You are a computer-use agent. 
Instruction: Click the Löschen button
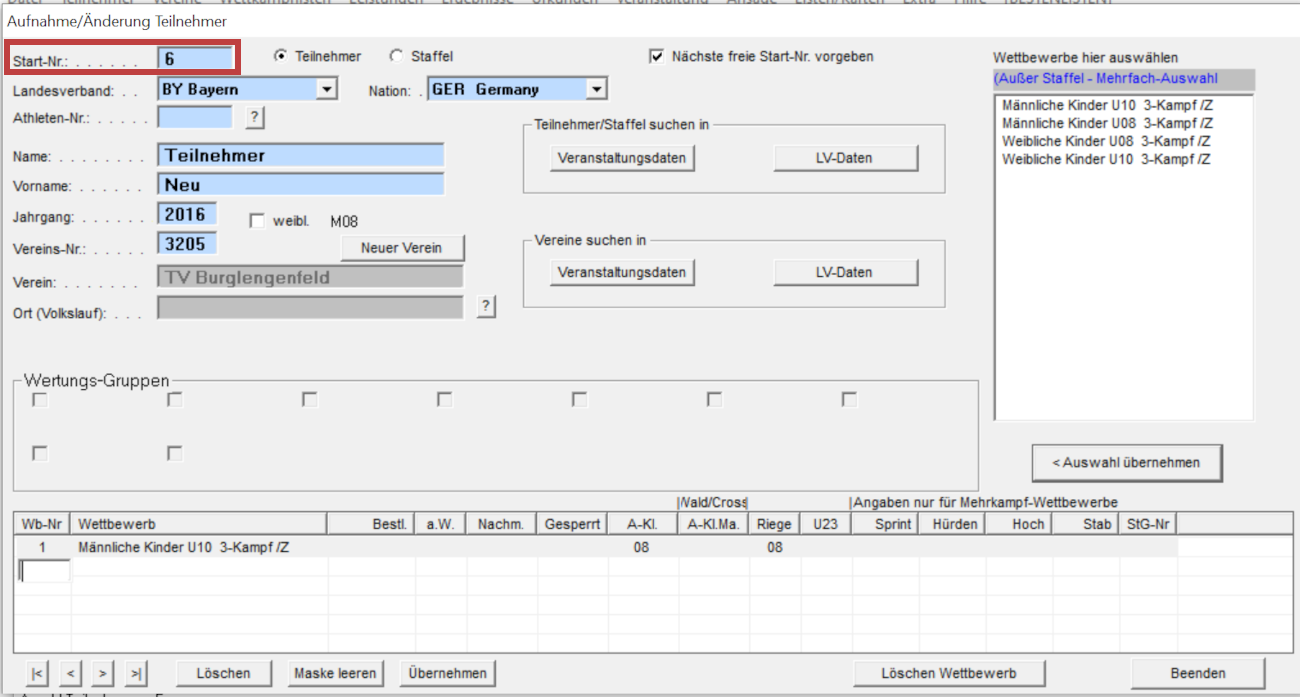click(x=223, y=673)
